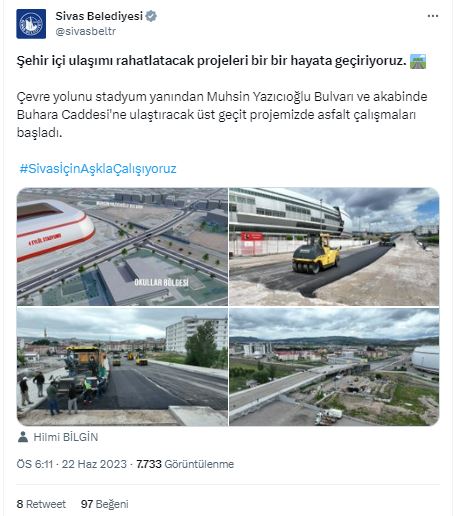Open the Sivas Belediyesi display name

(x=99, y=16)
